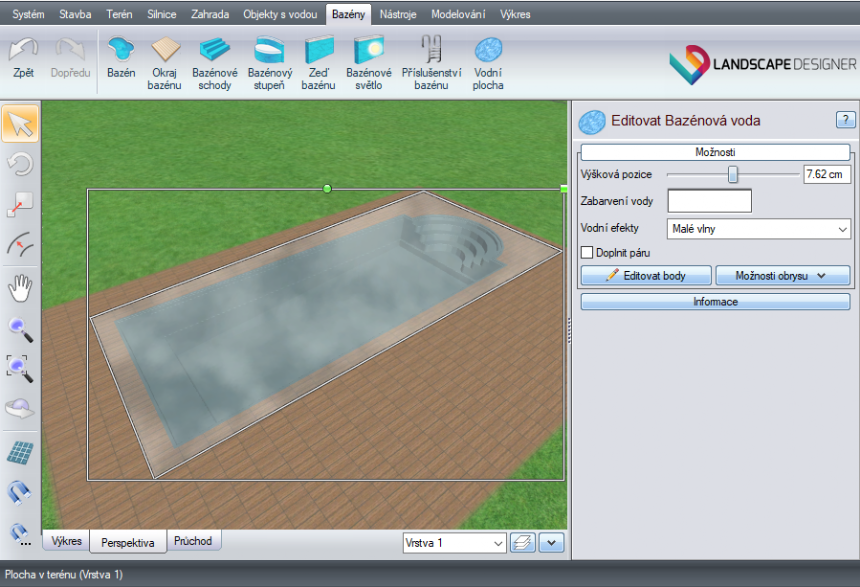Collapse the Možnosti section header
Screen dimensions: 860x587
715,152
